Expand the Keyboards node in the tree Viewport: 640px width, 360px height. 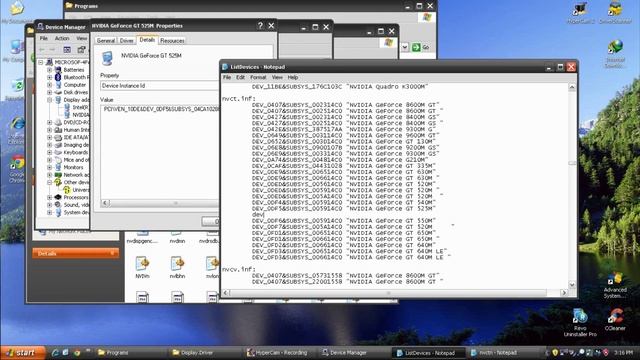(49, 152)
